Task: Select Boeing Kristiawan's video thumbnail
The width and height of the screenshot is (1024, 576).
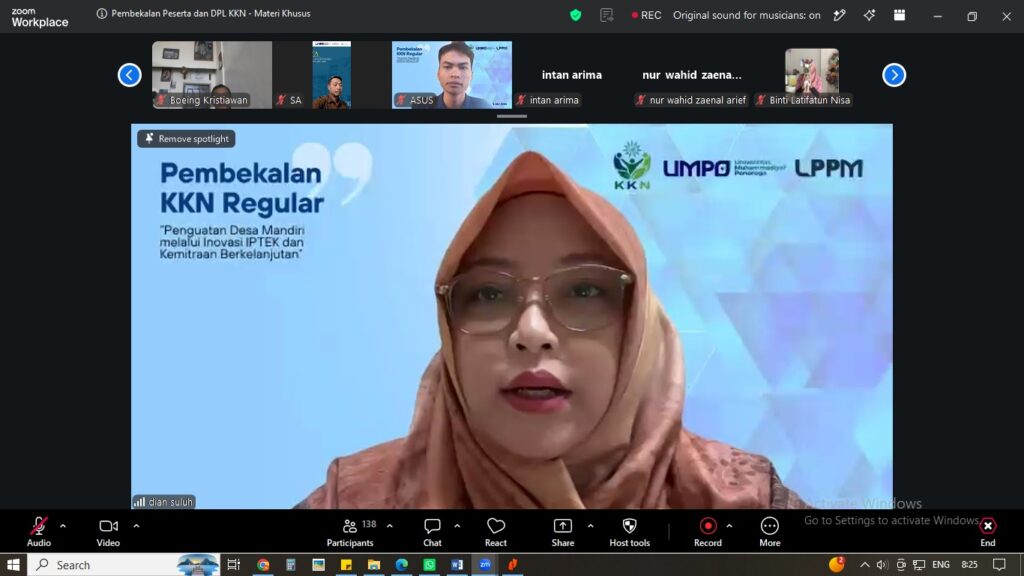Action: pyautogui.click(x=212, y=74)
